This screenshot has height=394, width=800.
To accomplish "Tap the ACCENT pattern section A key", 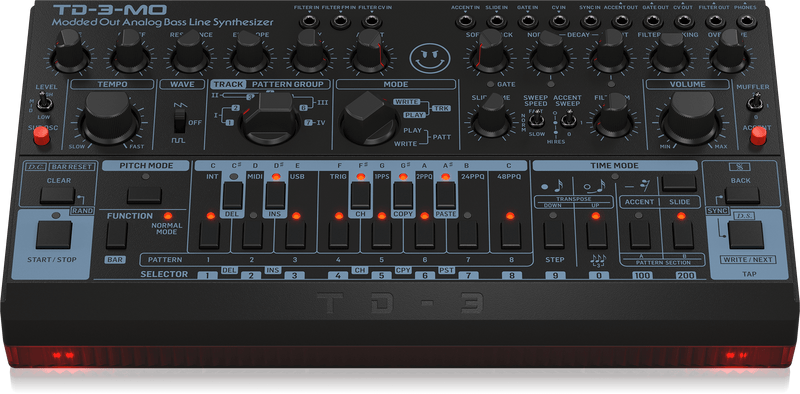I will pos(640,235).
